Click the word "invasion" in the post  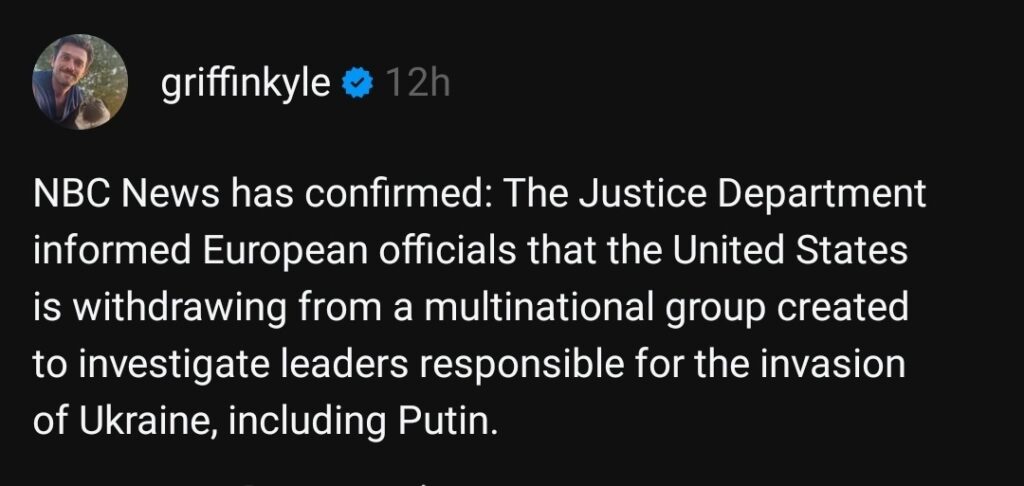pyautogui.click(x=835, y=364)
